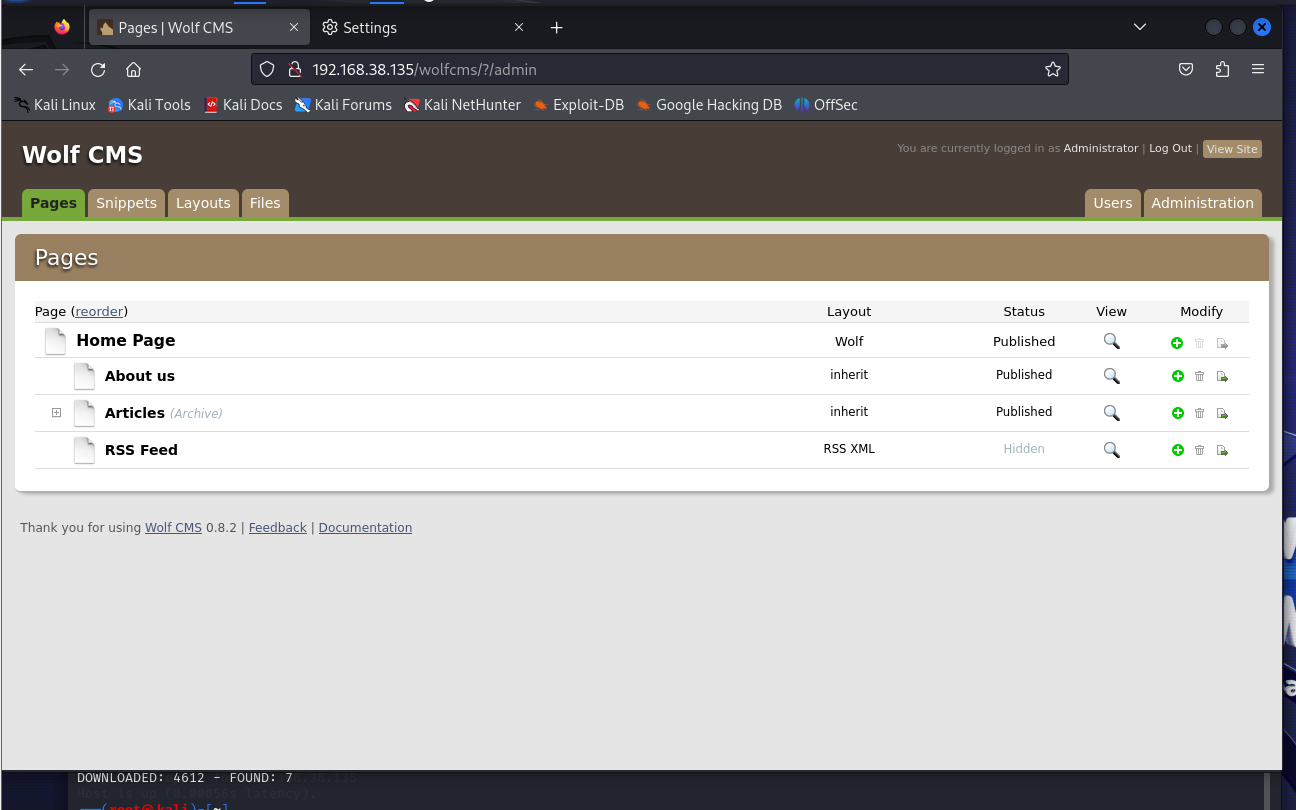Close the Pages | Wolf CMS tab
Viewport: 1296px width, 810px height.
294,28
